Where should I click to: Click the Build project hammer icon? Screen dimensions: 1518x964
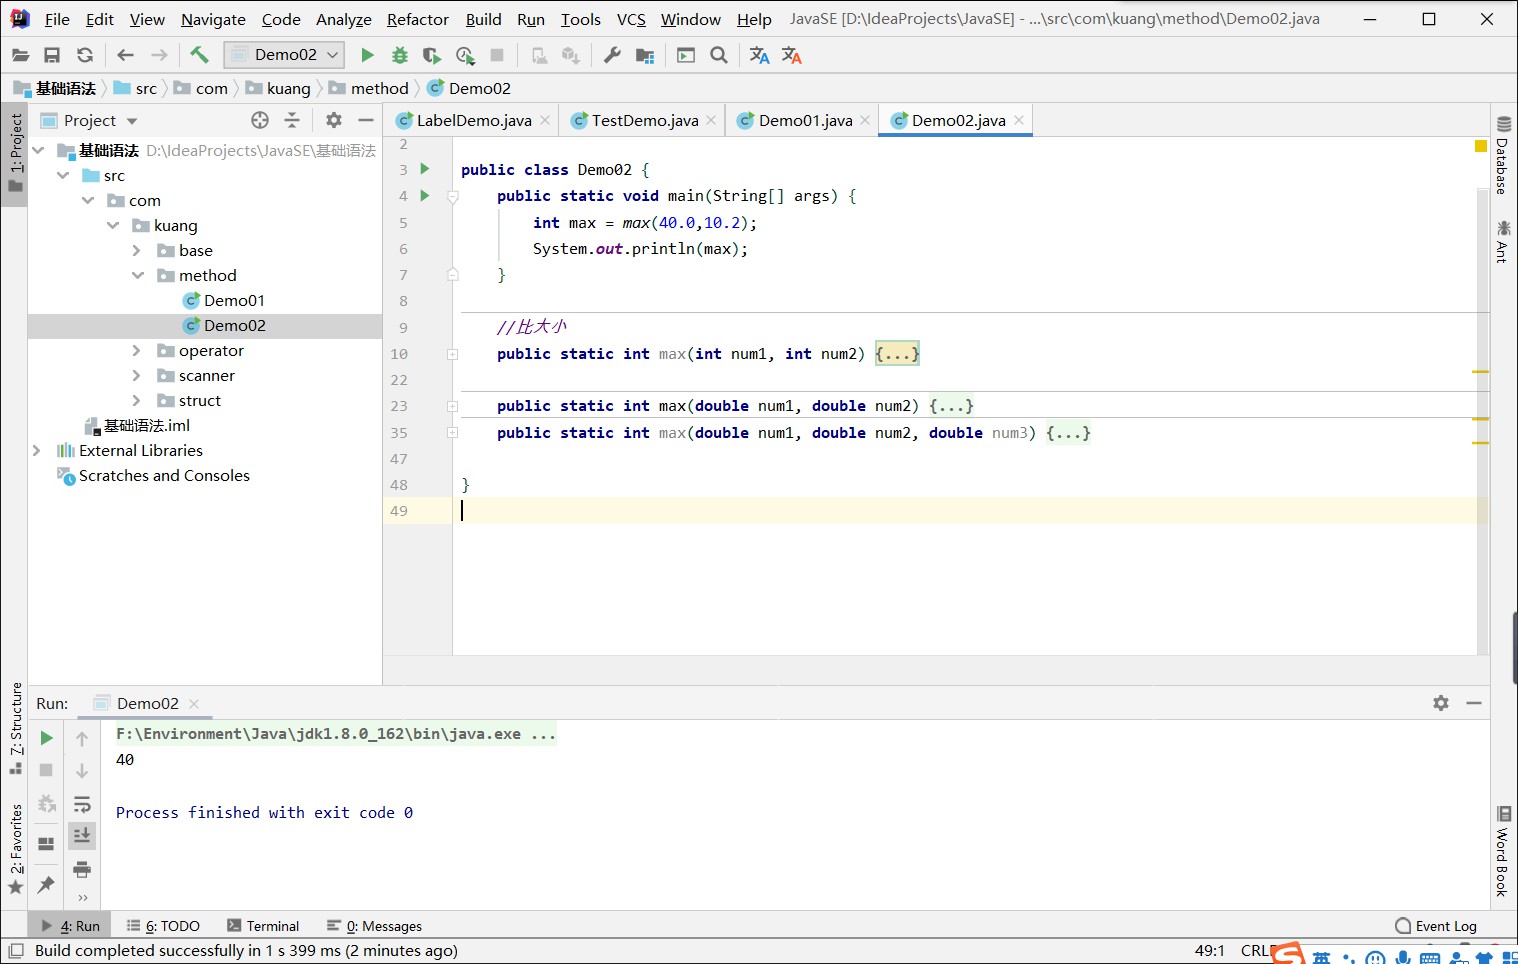click(199, 55)
